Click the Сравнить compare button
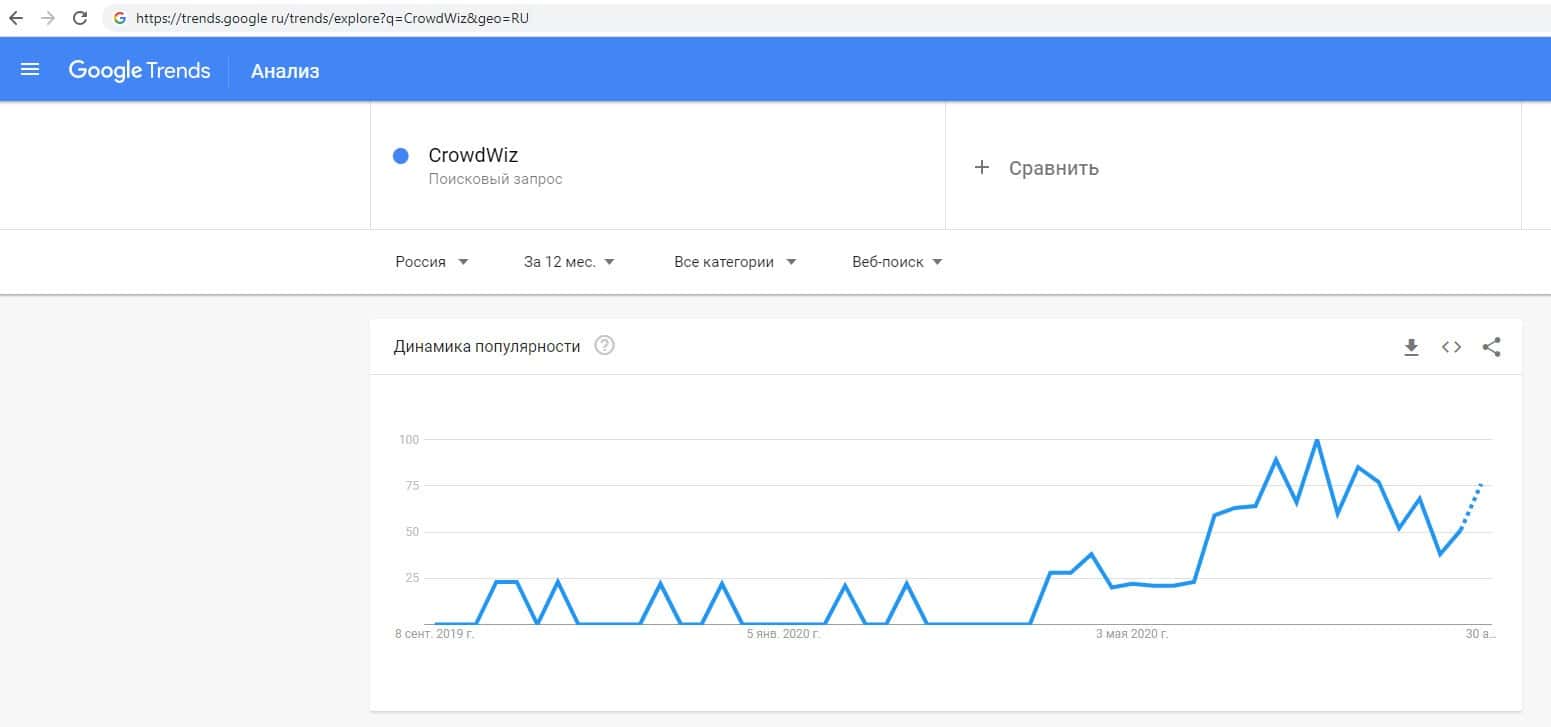Image resolution: width=1551 pixels, height=727 pixels. [x=1053, y=168]
